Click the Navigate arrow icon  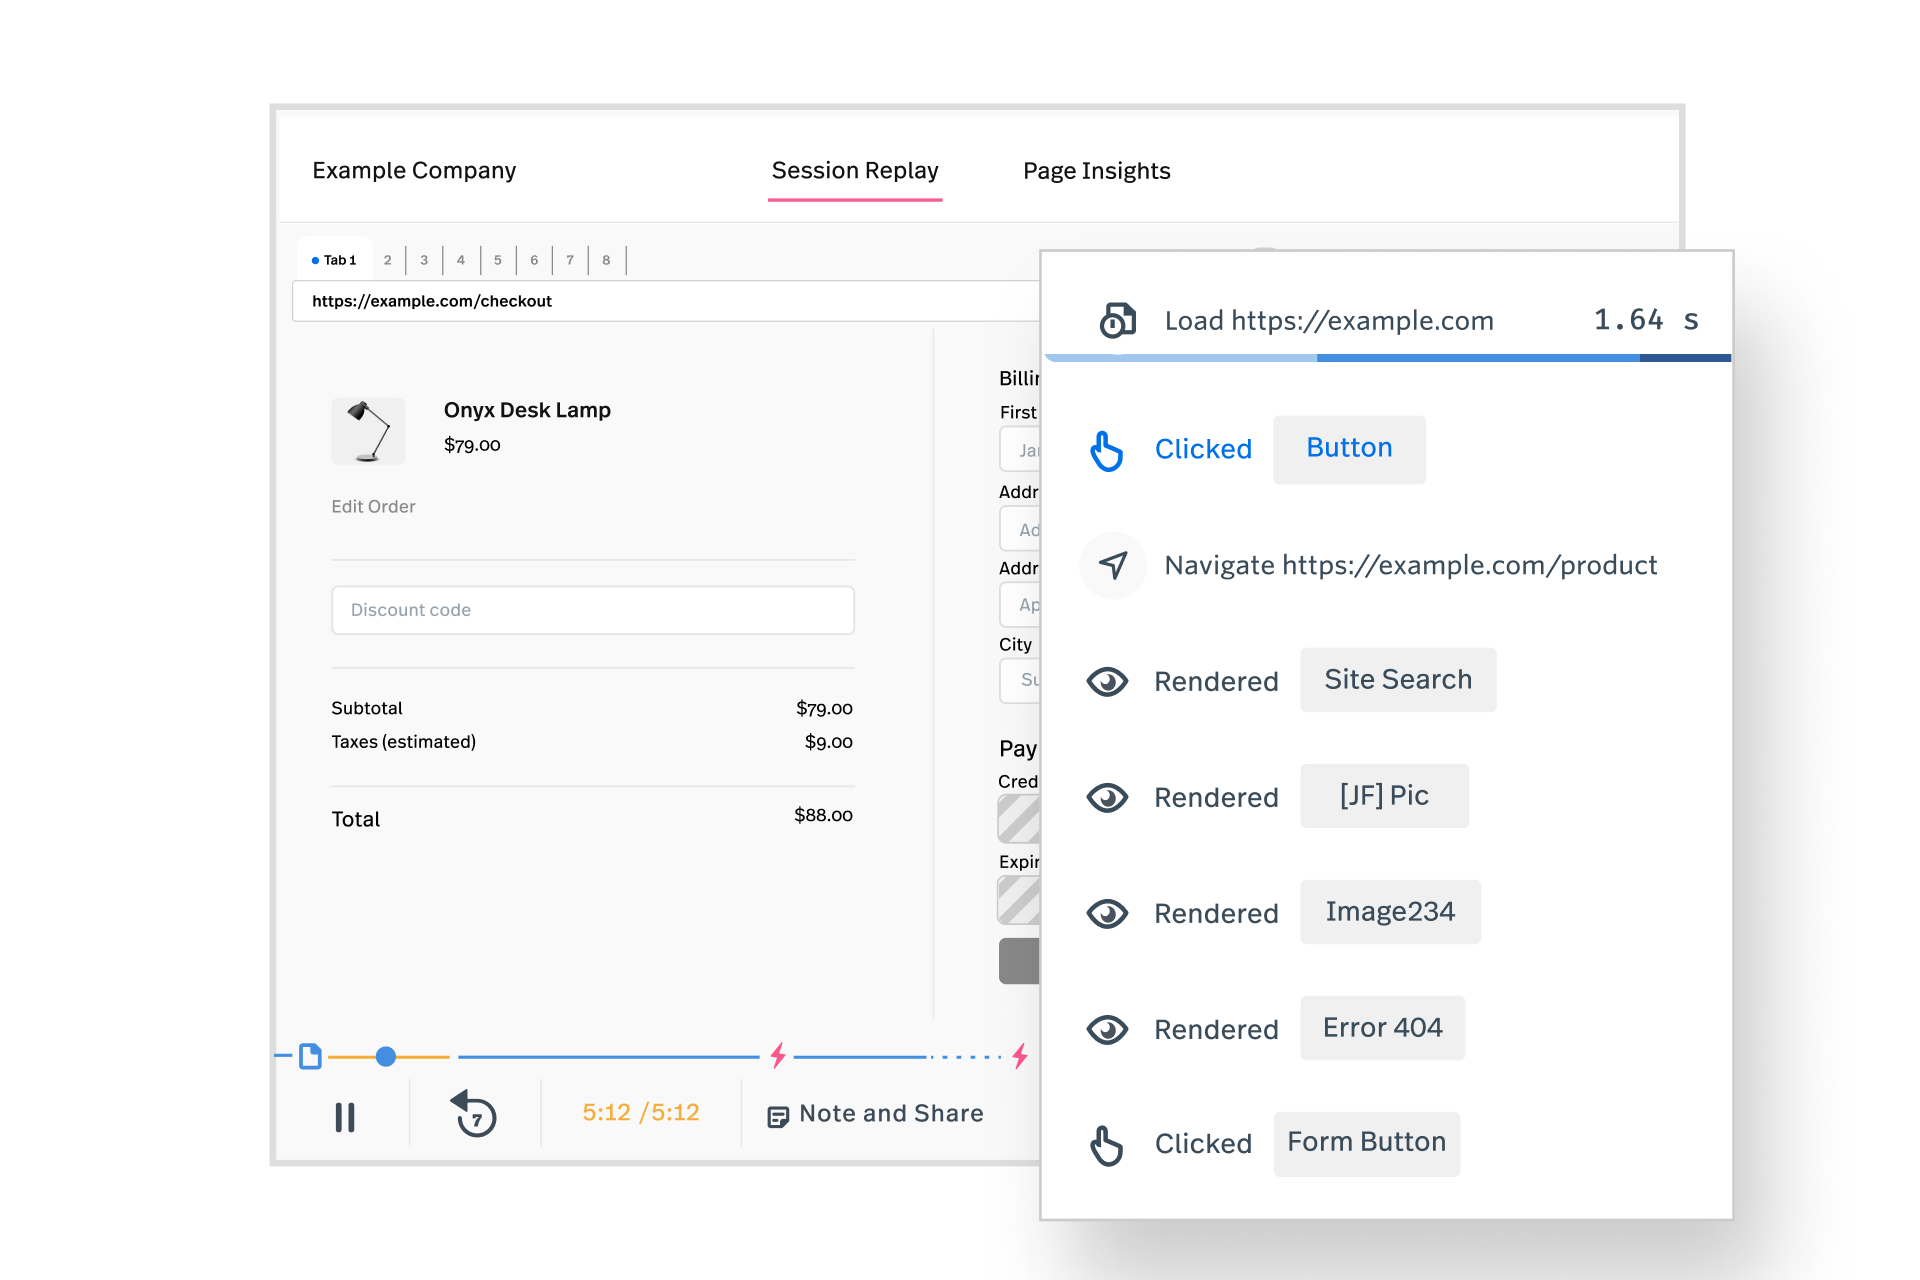pos(1113,565)
